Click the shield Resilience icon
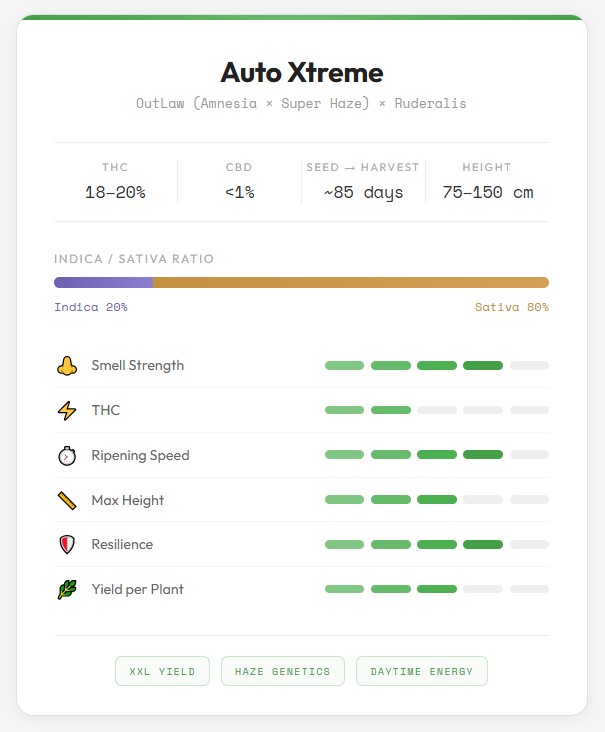605x732 pixels. [x=67, y=545]
